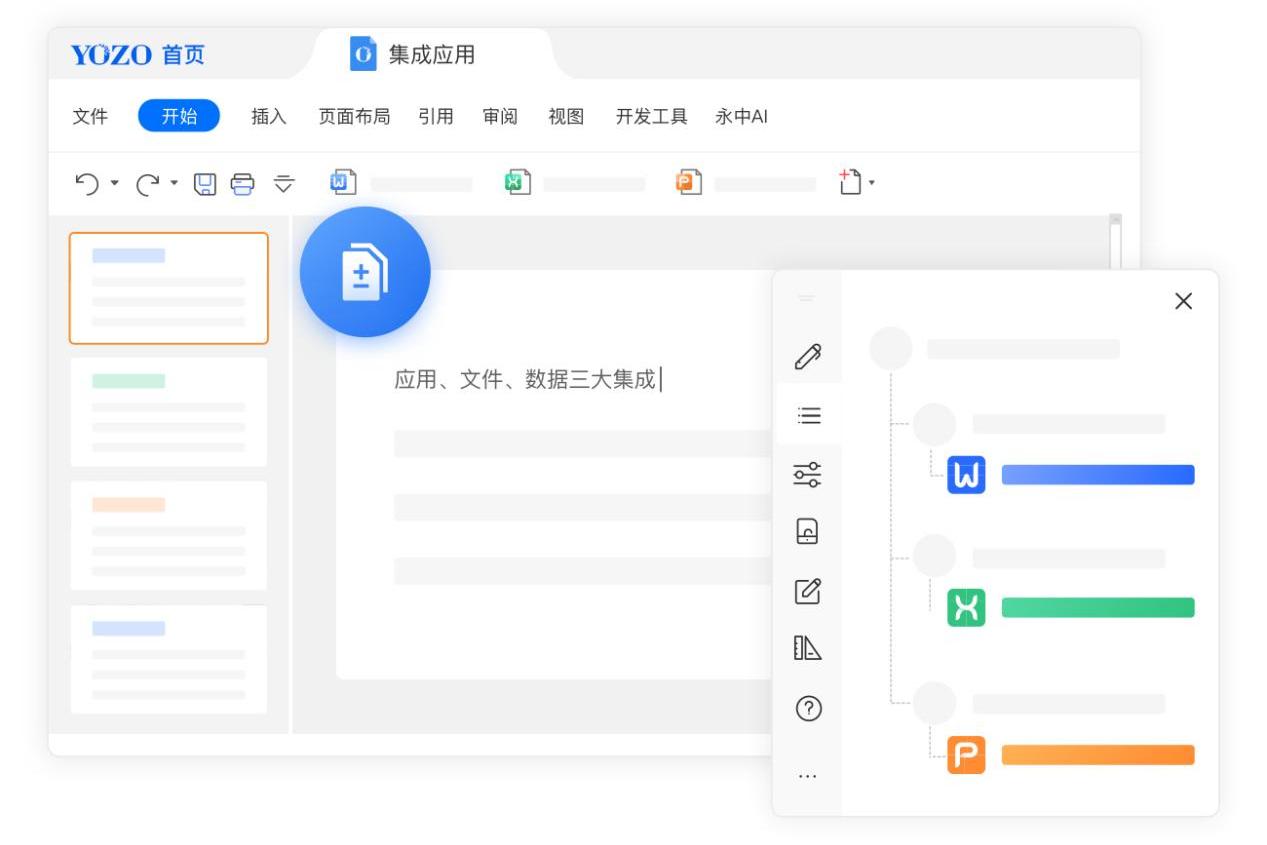The width and height of the screenshot is (1267, 845).
Task: Select the first page thumbnail with orange border
Action: tap(168, 288)
